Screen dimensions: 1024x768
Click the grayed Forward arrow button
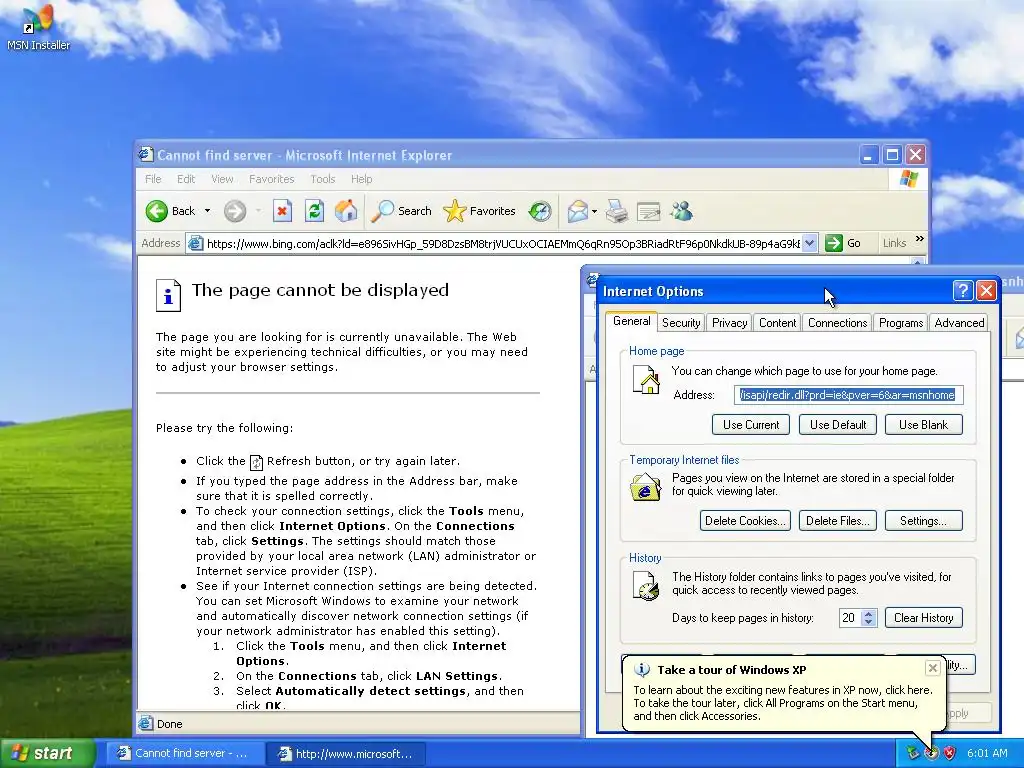235,211
